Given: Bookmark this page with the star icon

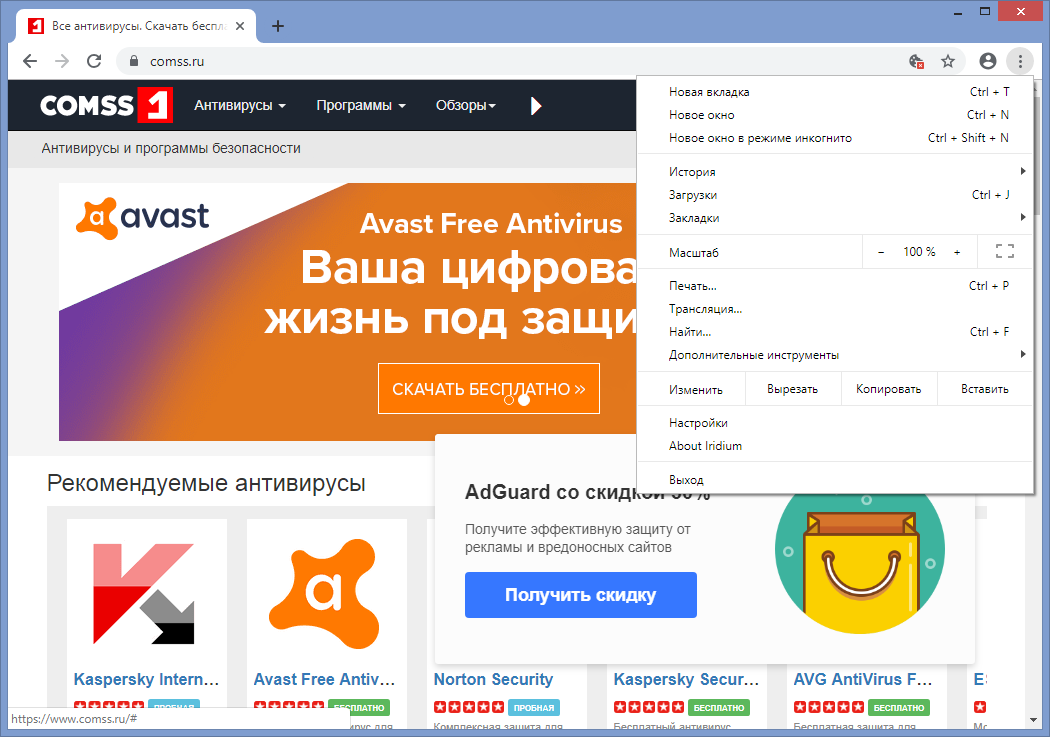Looking at the screenshot, I should click(948, 62).
